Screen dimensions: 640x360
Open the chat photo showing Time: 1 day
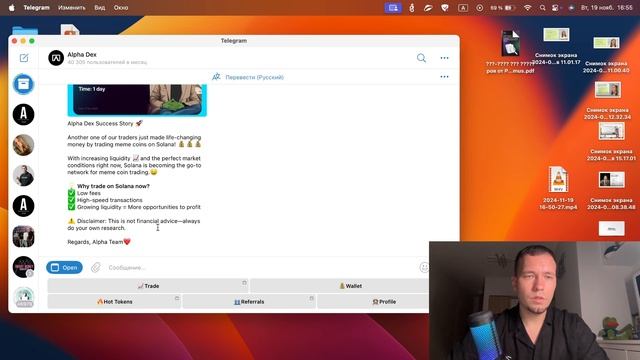(x=137, y=100)
